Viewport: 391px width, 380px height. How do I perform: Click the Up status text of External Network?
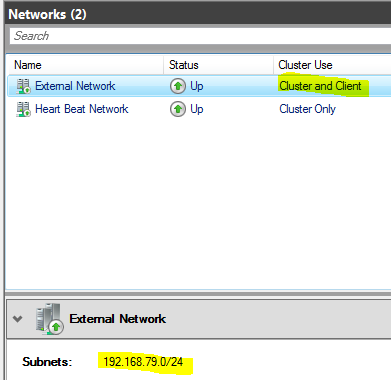click(x=197, y=86)
